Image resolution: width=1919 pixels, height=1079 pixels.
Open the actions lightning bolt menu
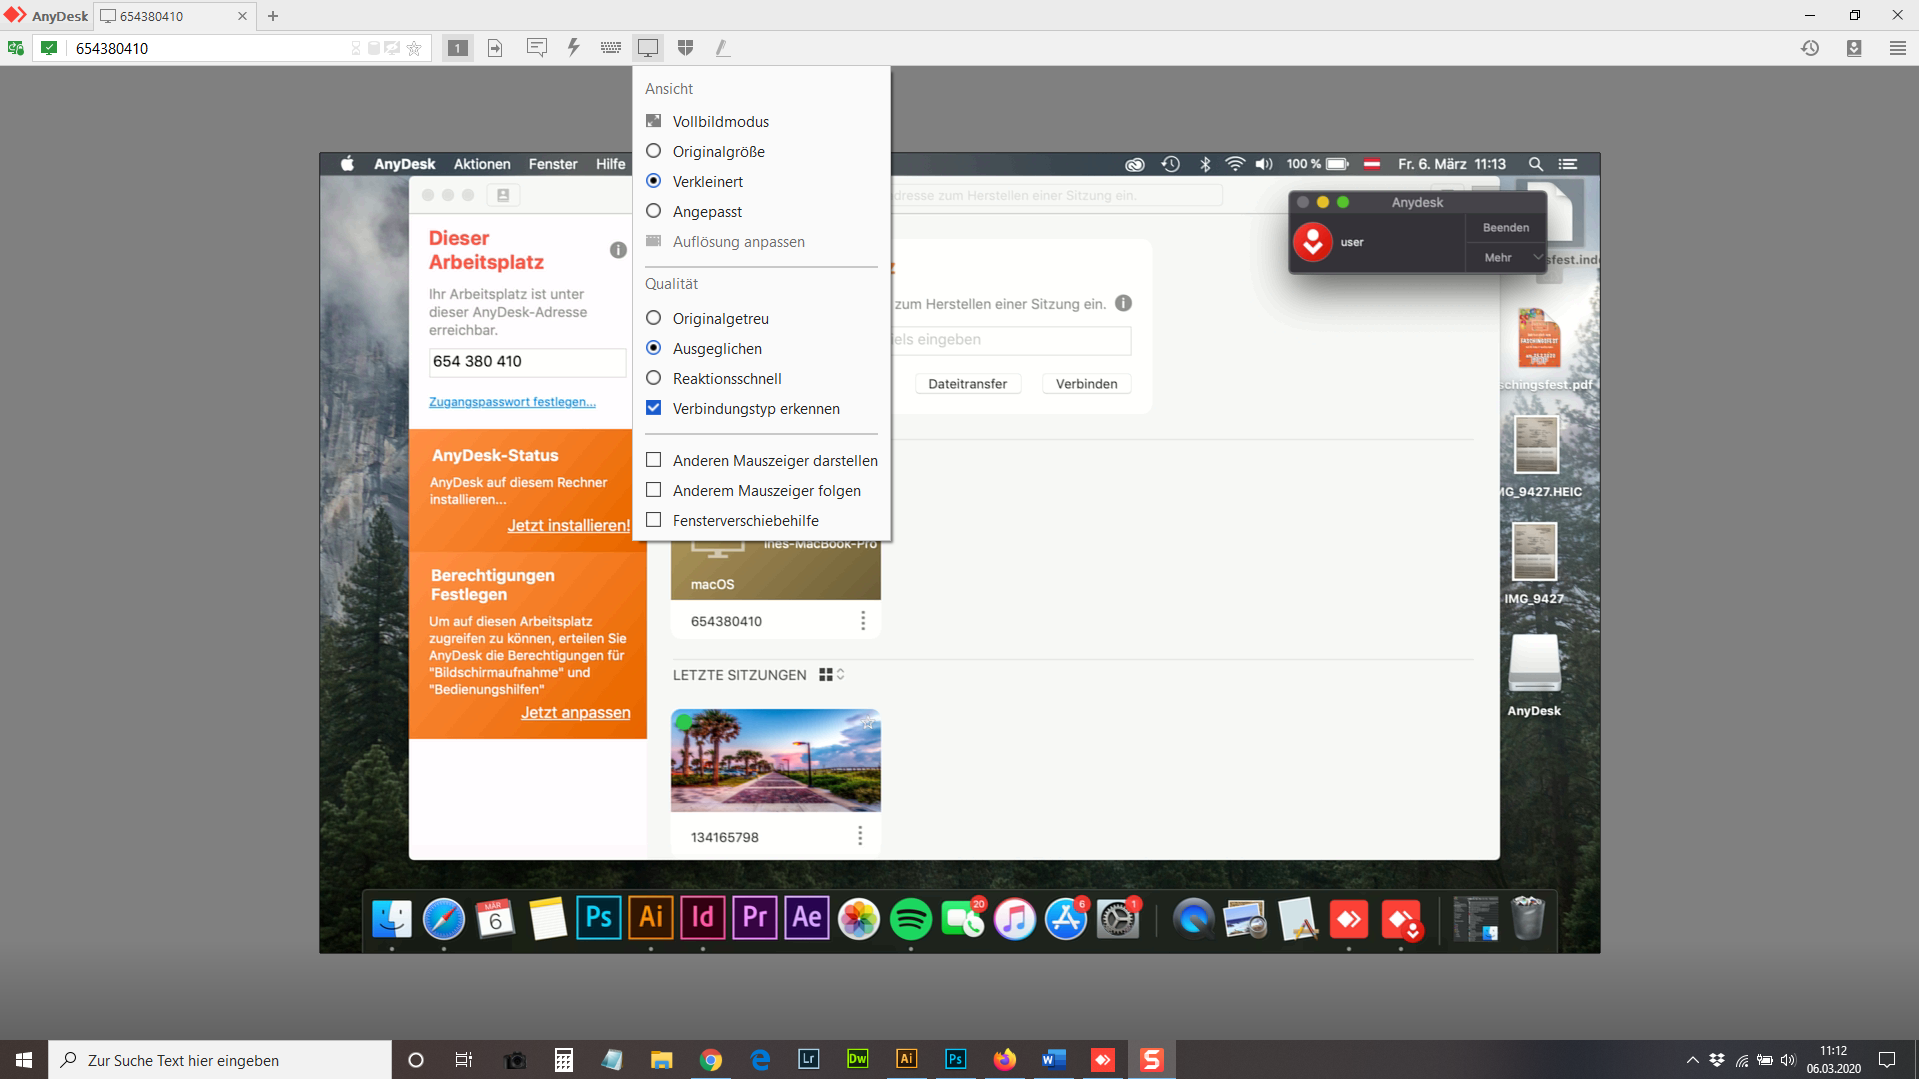click(573, 47)
